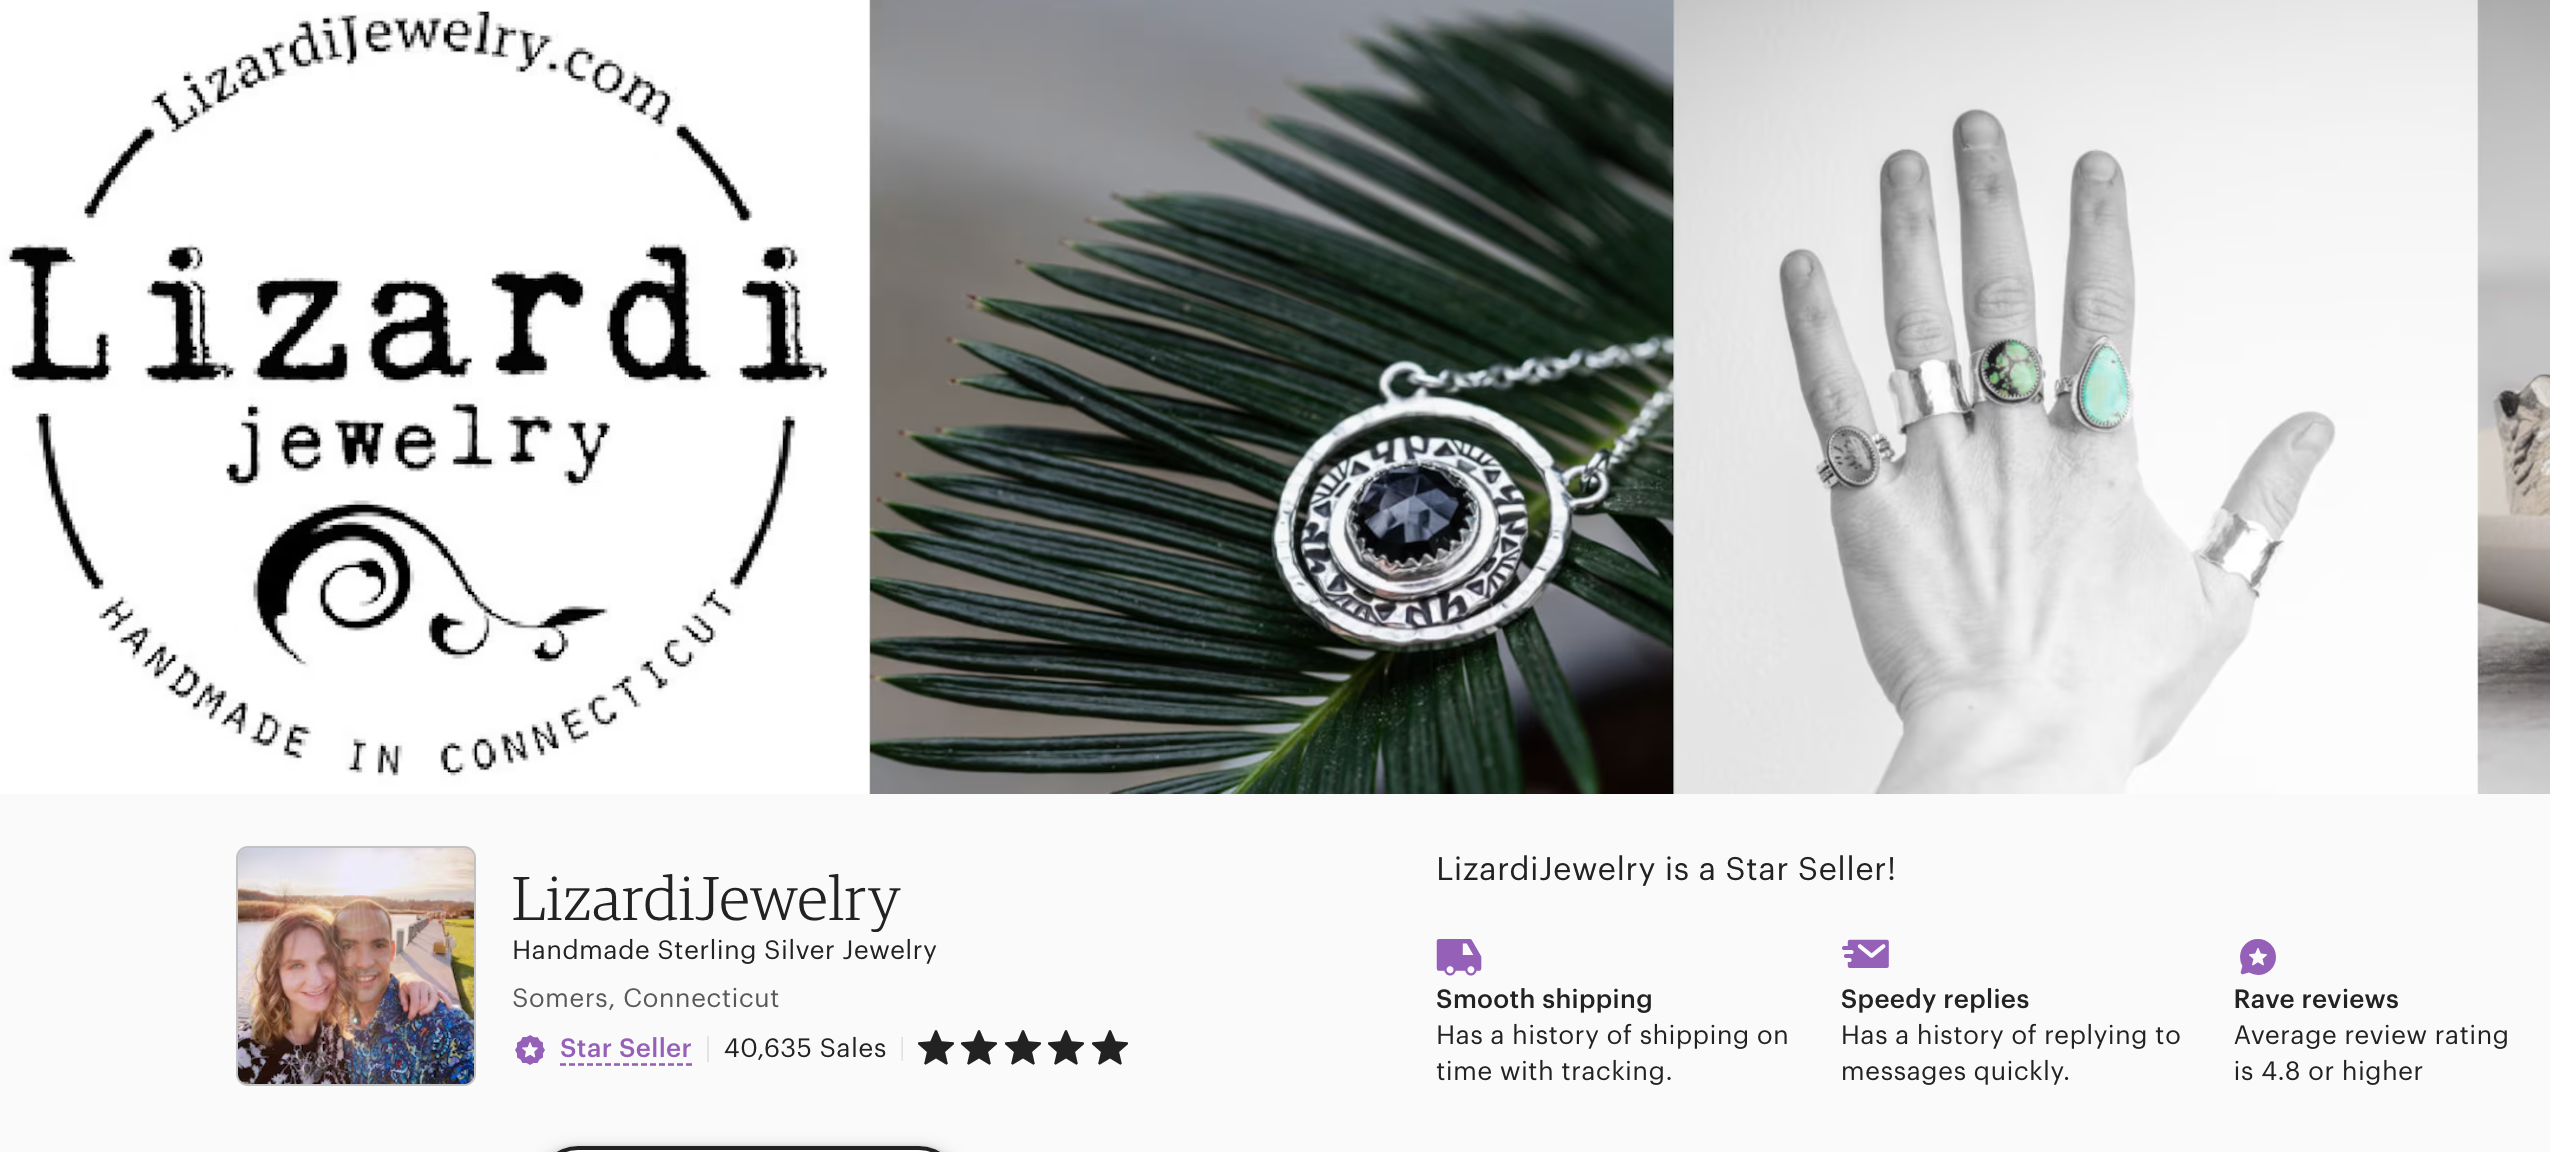Click the Smooth shipping heading
This screenshot has height=1152, width=2550.
coord(1544,999)
